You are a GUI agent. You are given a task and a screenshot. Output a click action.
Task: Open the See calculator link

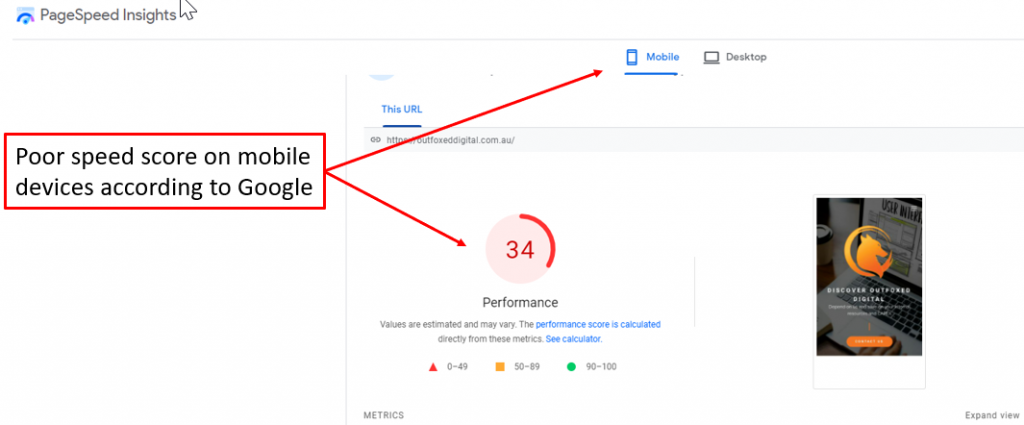[573, 339]
